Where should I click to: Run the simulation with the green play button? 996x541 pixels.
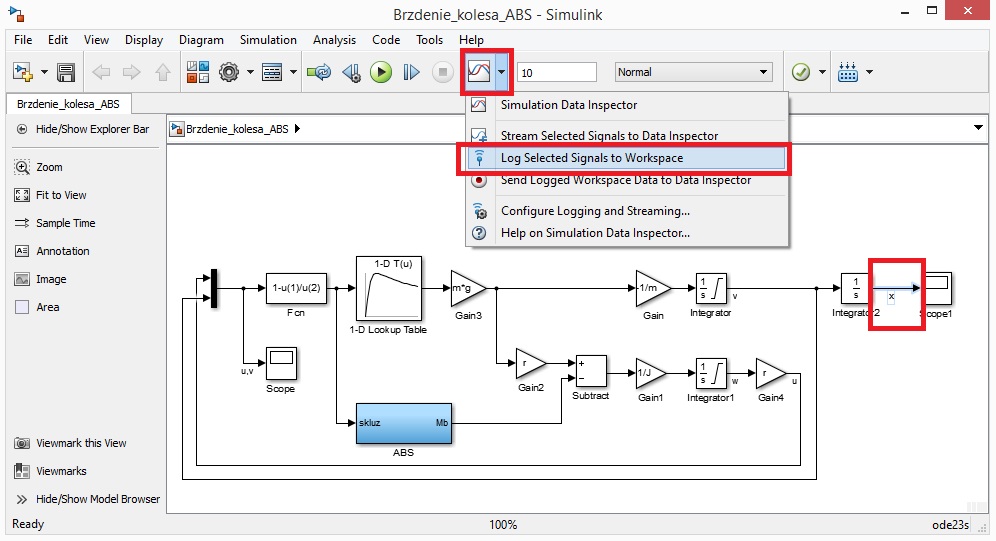pyautogui.click(x=381, y=72)
